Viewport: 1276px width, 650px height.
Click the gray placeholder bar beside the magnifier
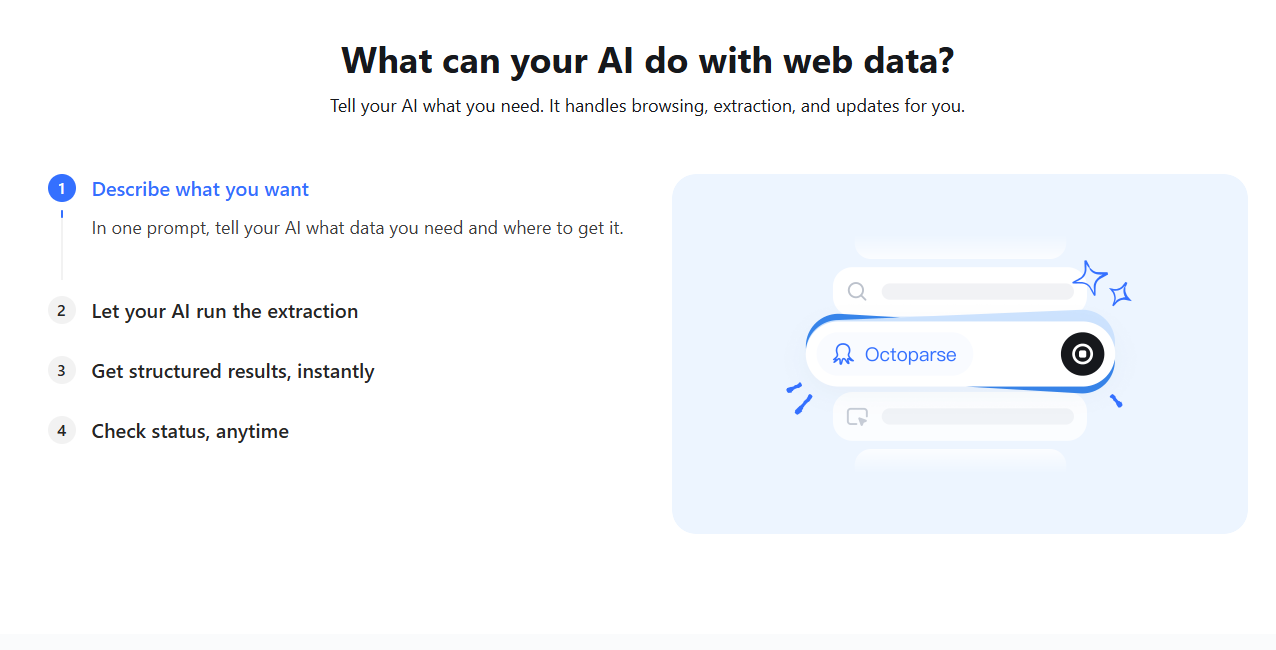tap(977, 291)
